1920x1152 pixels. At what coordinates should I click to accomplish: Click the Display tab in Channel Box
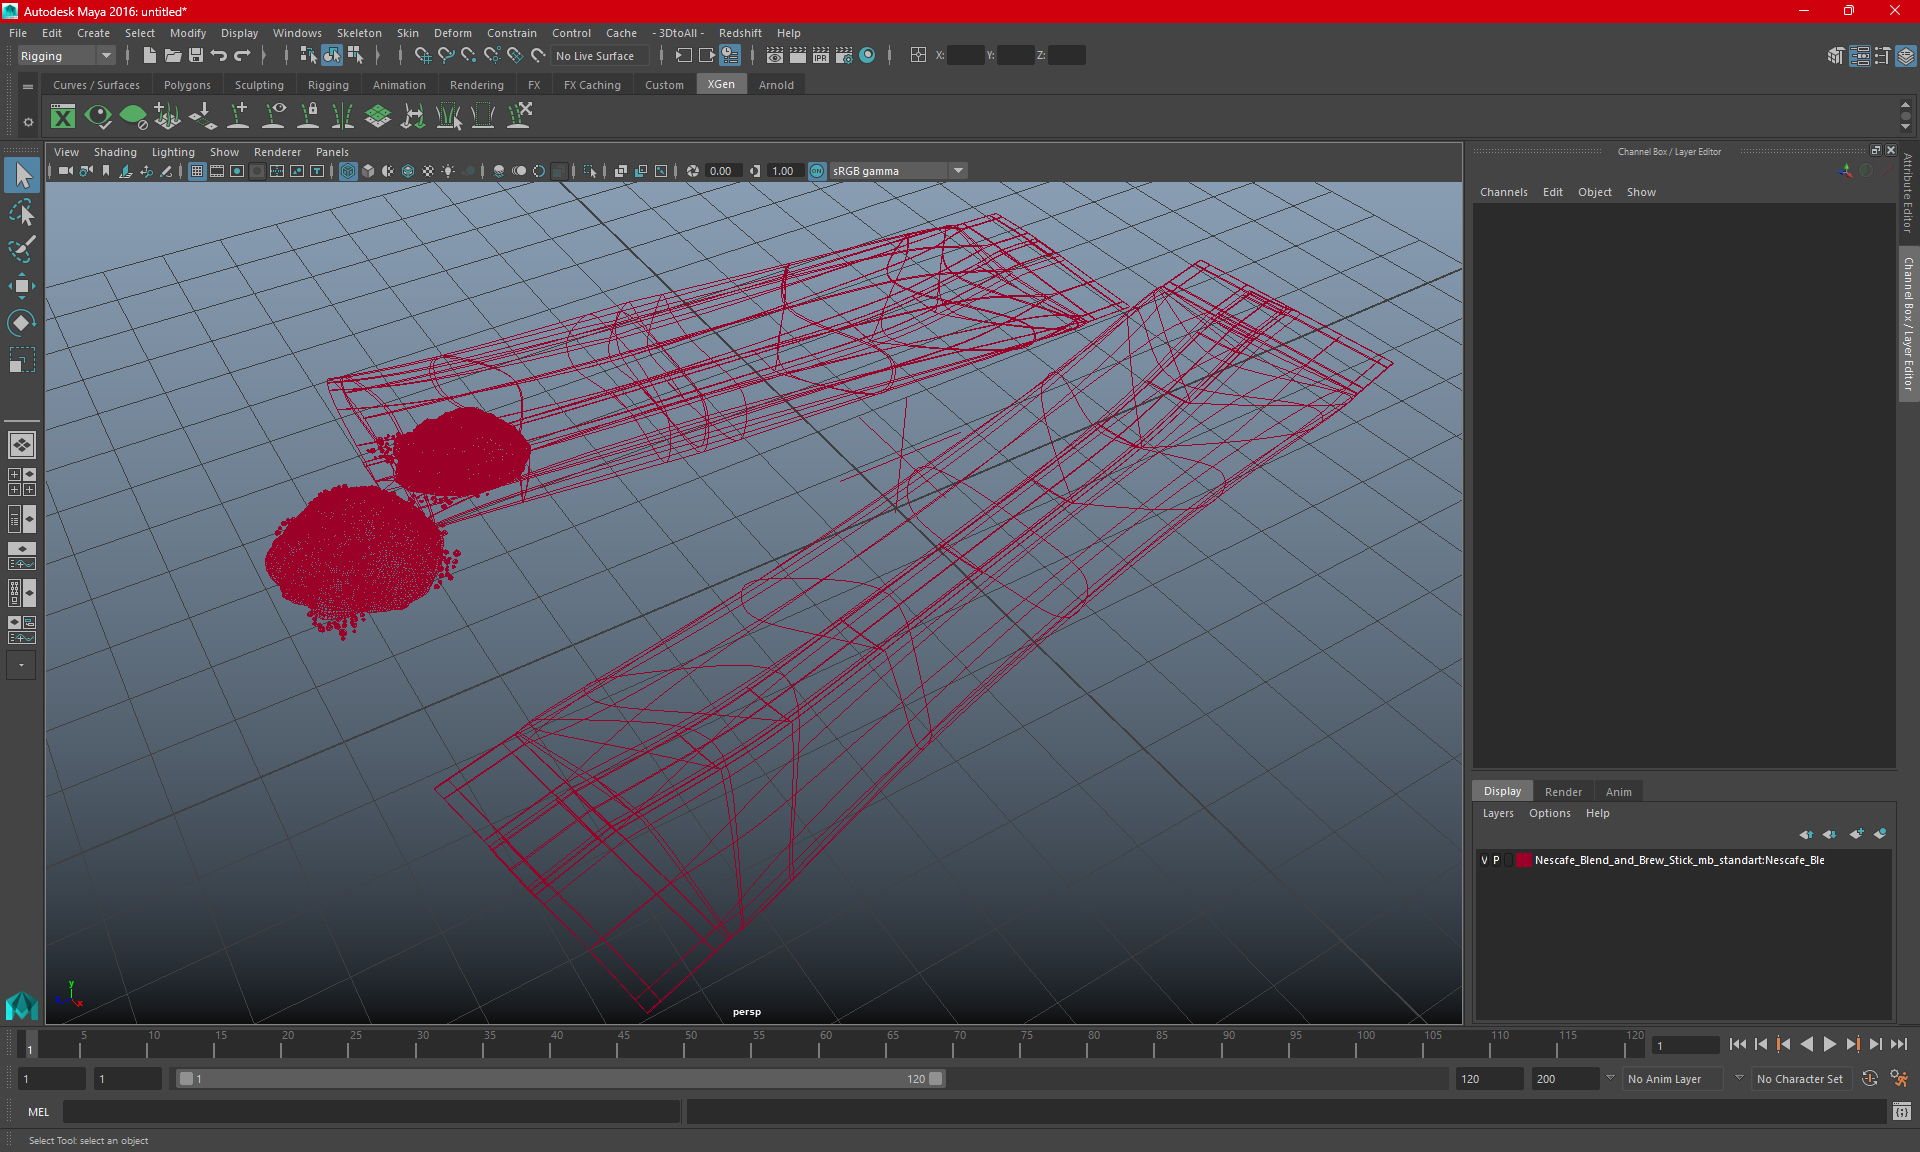click(x=1502, y=791)
